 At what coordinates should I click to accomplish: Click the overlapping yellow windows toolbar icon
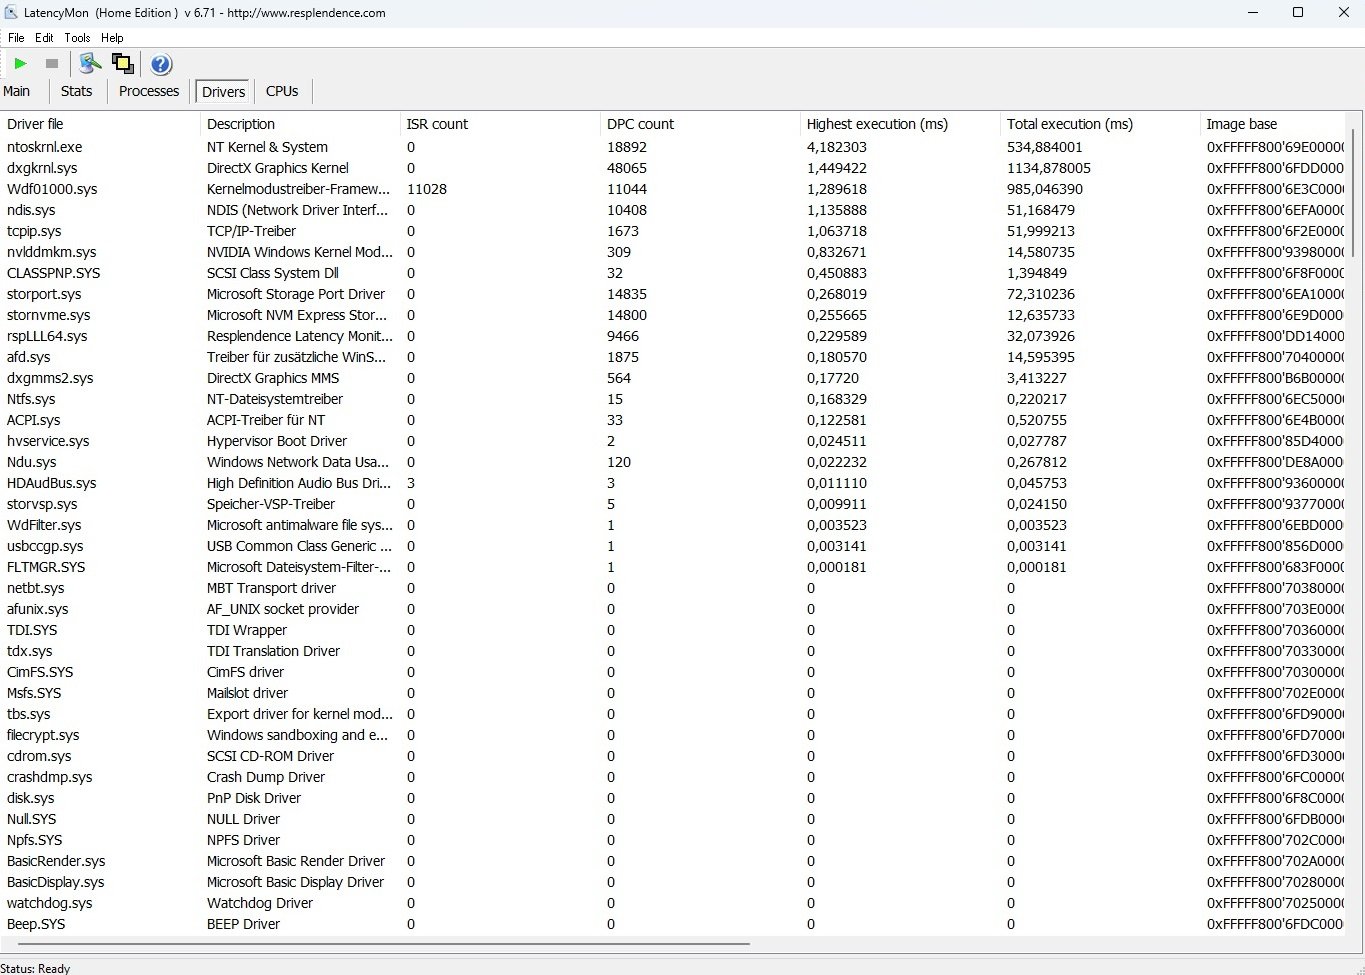[x=123, y=64]
